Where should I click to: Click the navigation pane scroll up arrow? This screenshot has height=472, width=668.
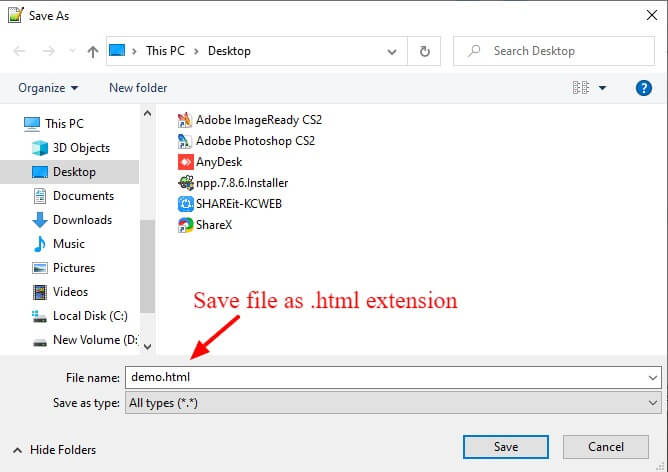[147, 113]
